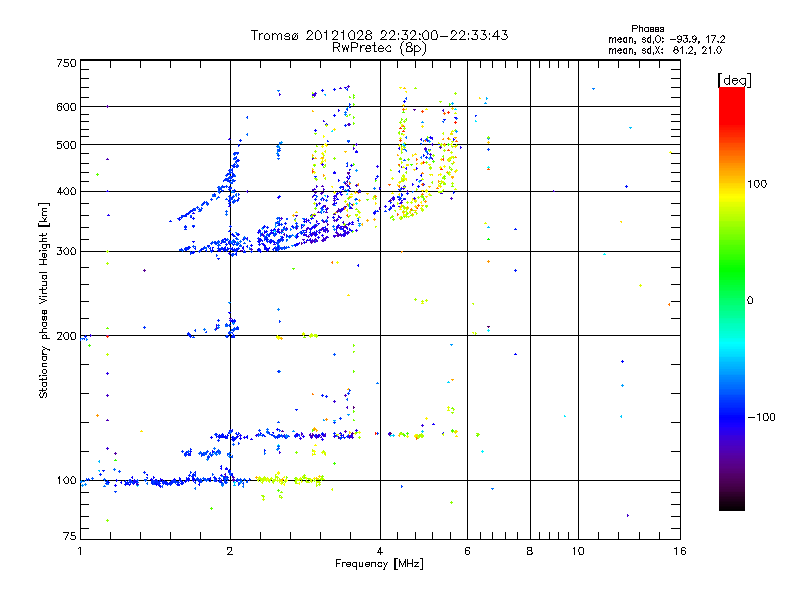Click the Stationary phase Virtual Height axis label

(x=44, y=301)
